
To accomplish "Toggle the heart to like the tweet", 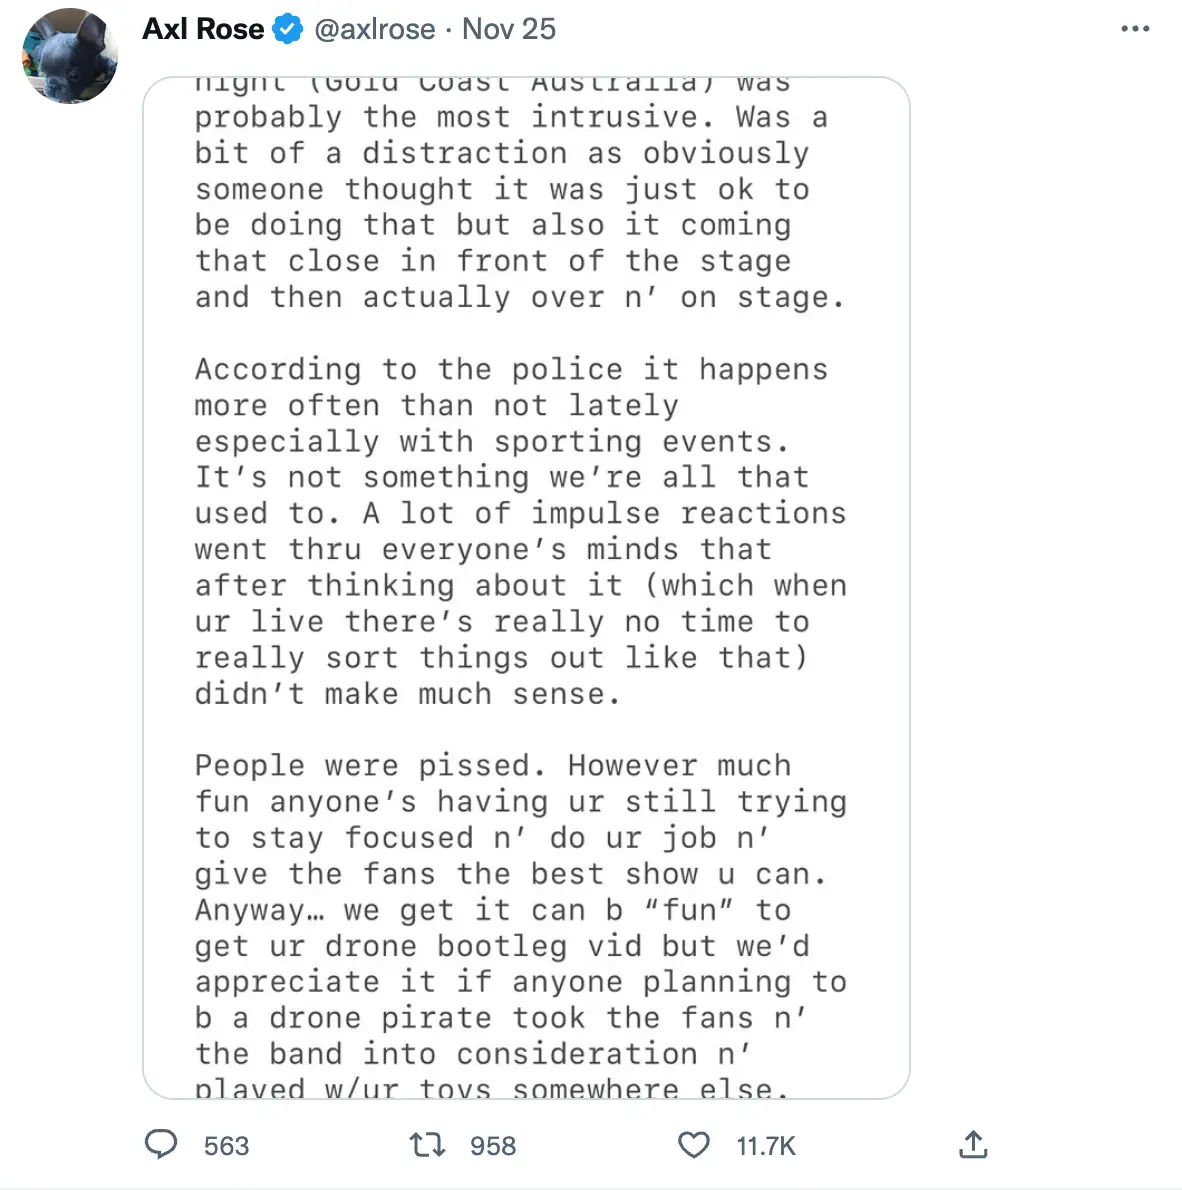I will pos(693,1145).
